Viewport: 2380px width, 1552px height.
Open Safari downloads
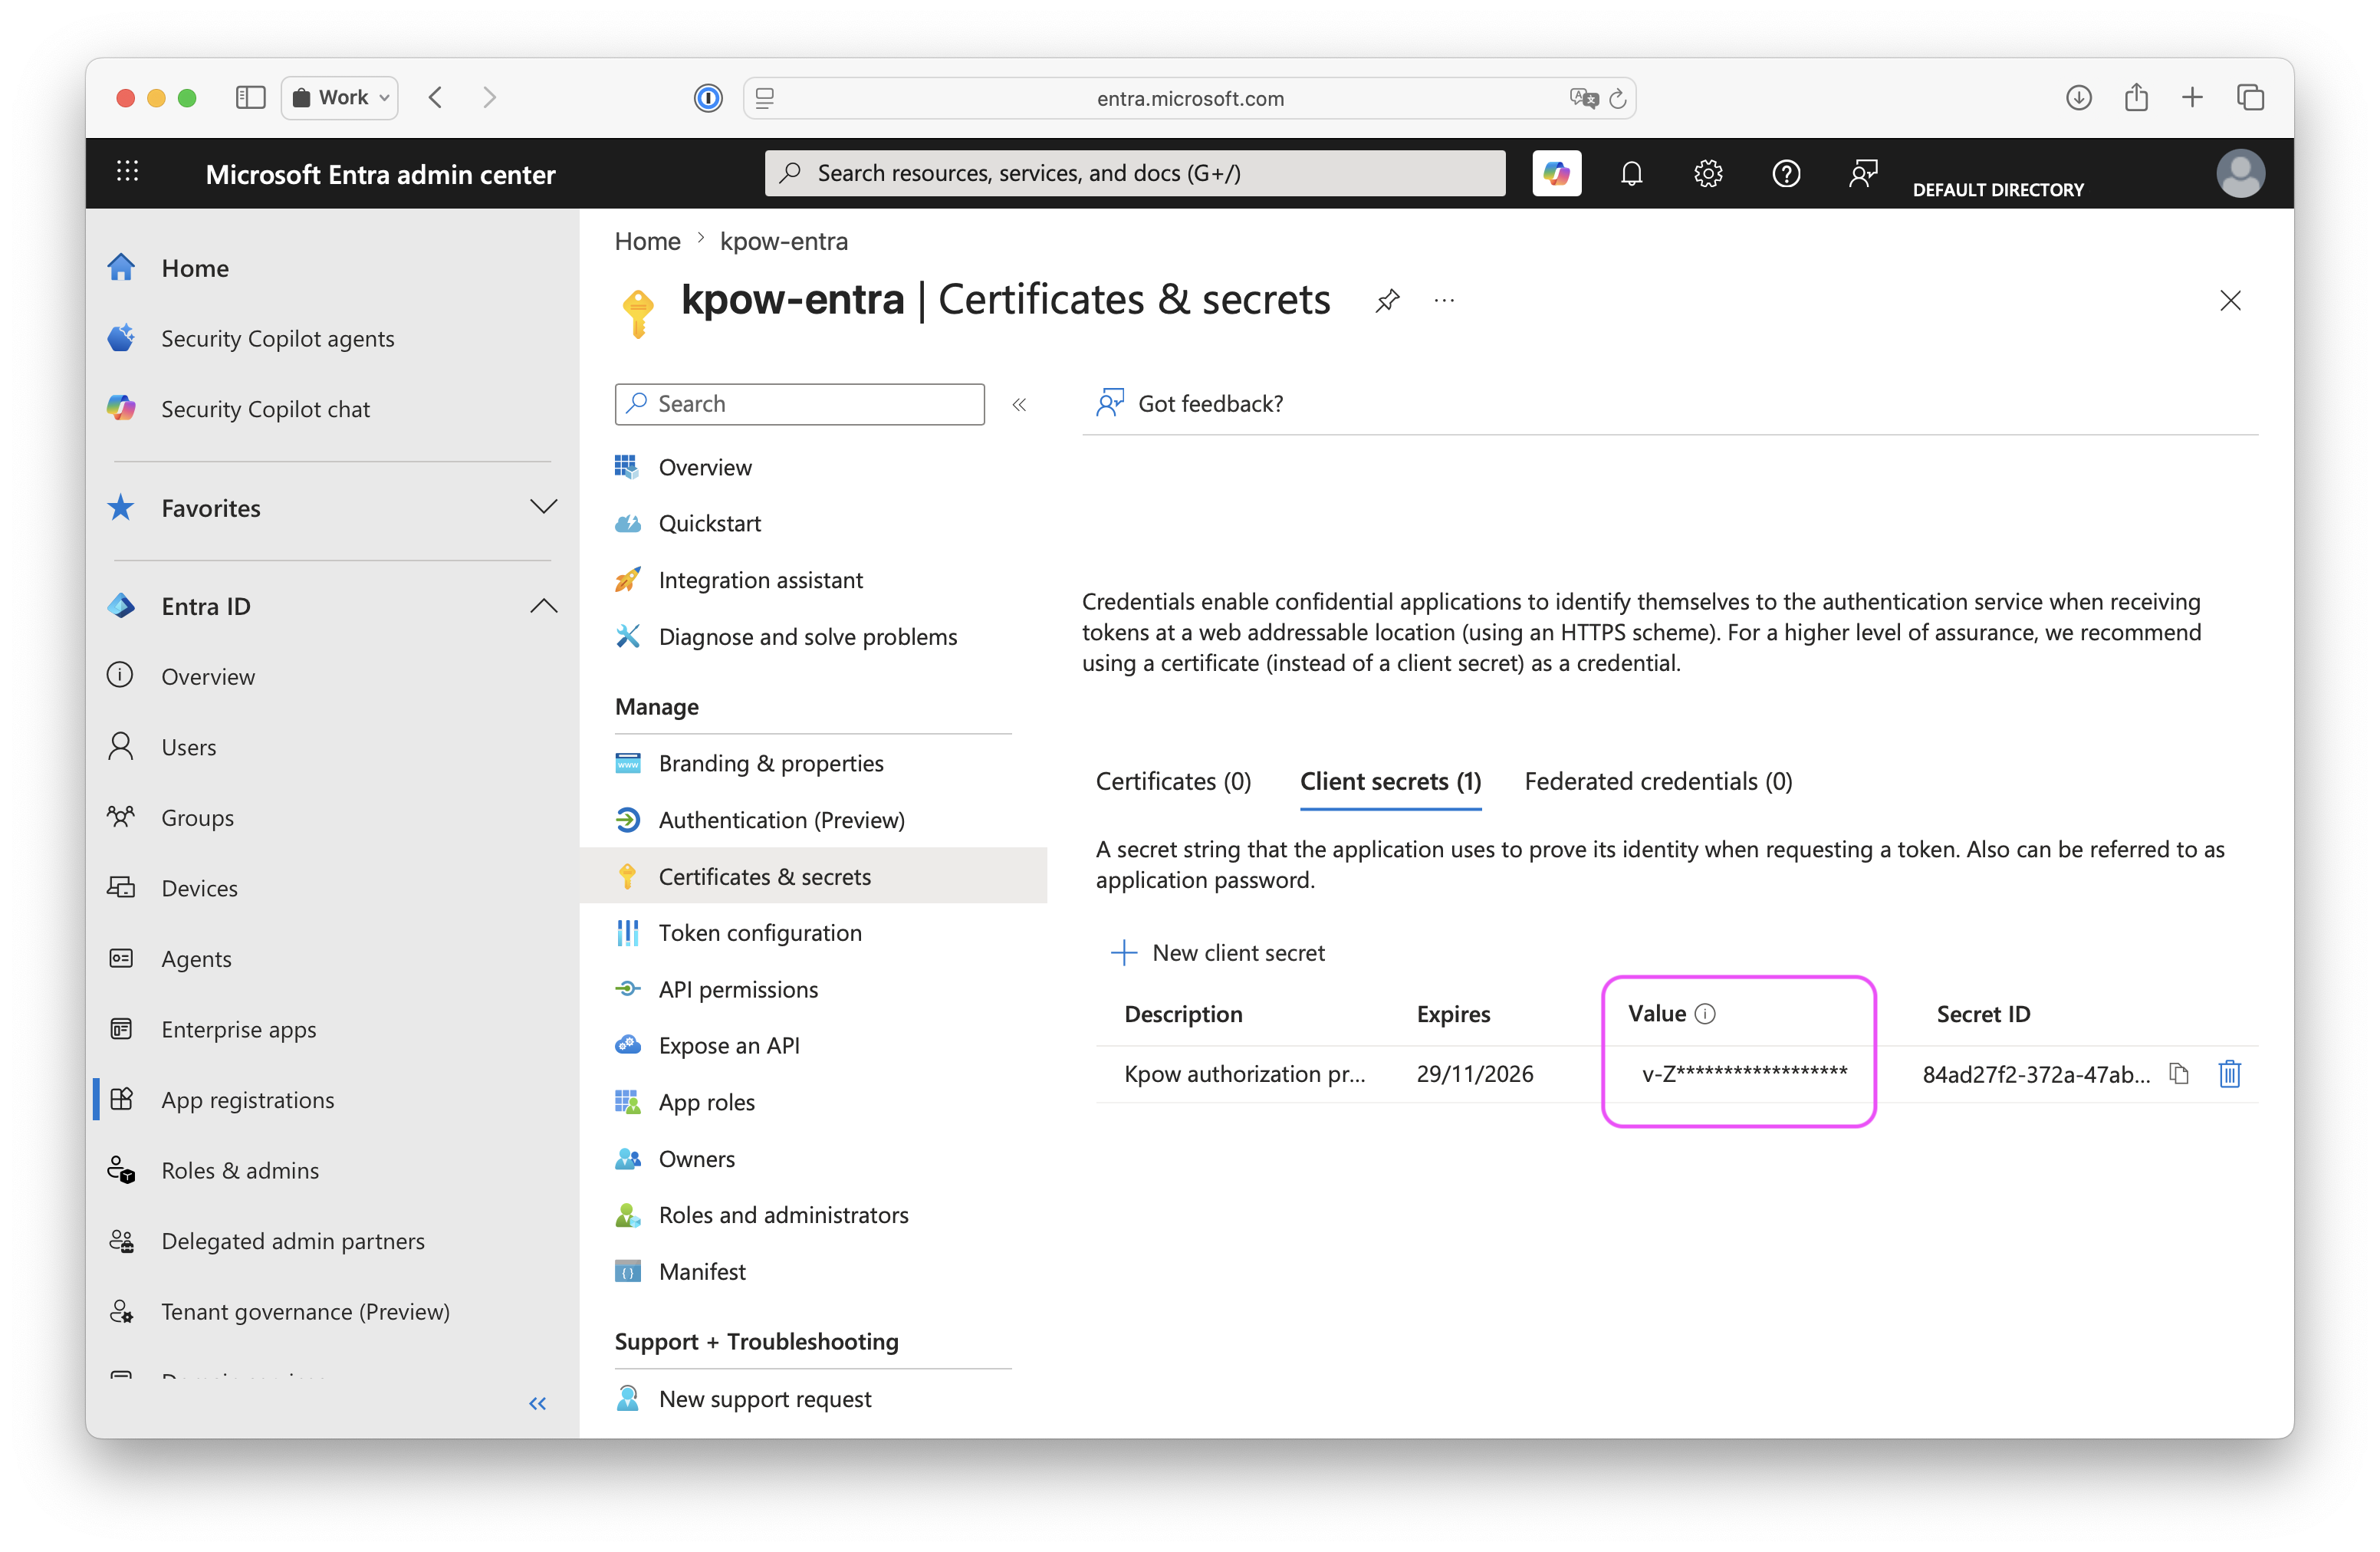pyautogui.click(x=2078, y=98)
